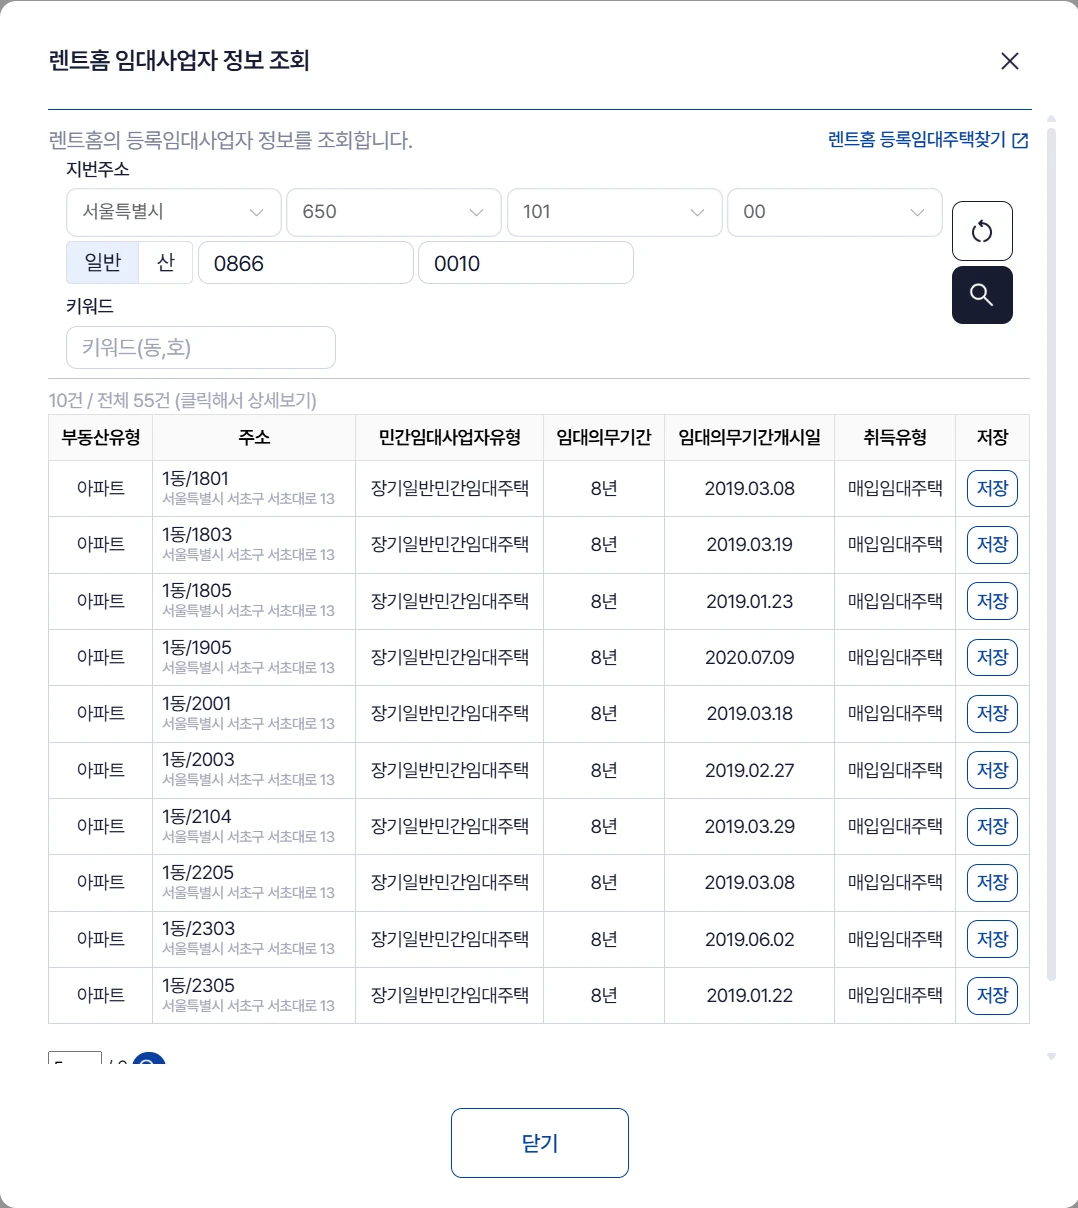
Task: Open 렌트홈 등록임대주택찾기 external link
Action: (927, 140)
